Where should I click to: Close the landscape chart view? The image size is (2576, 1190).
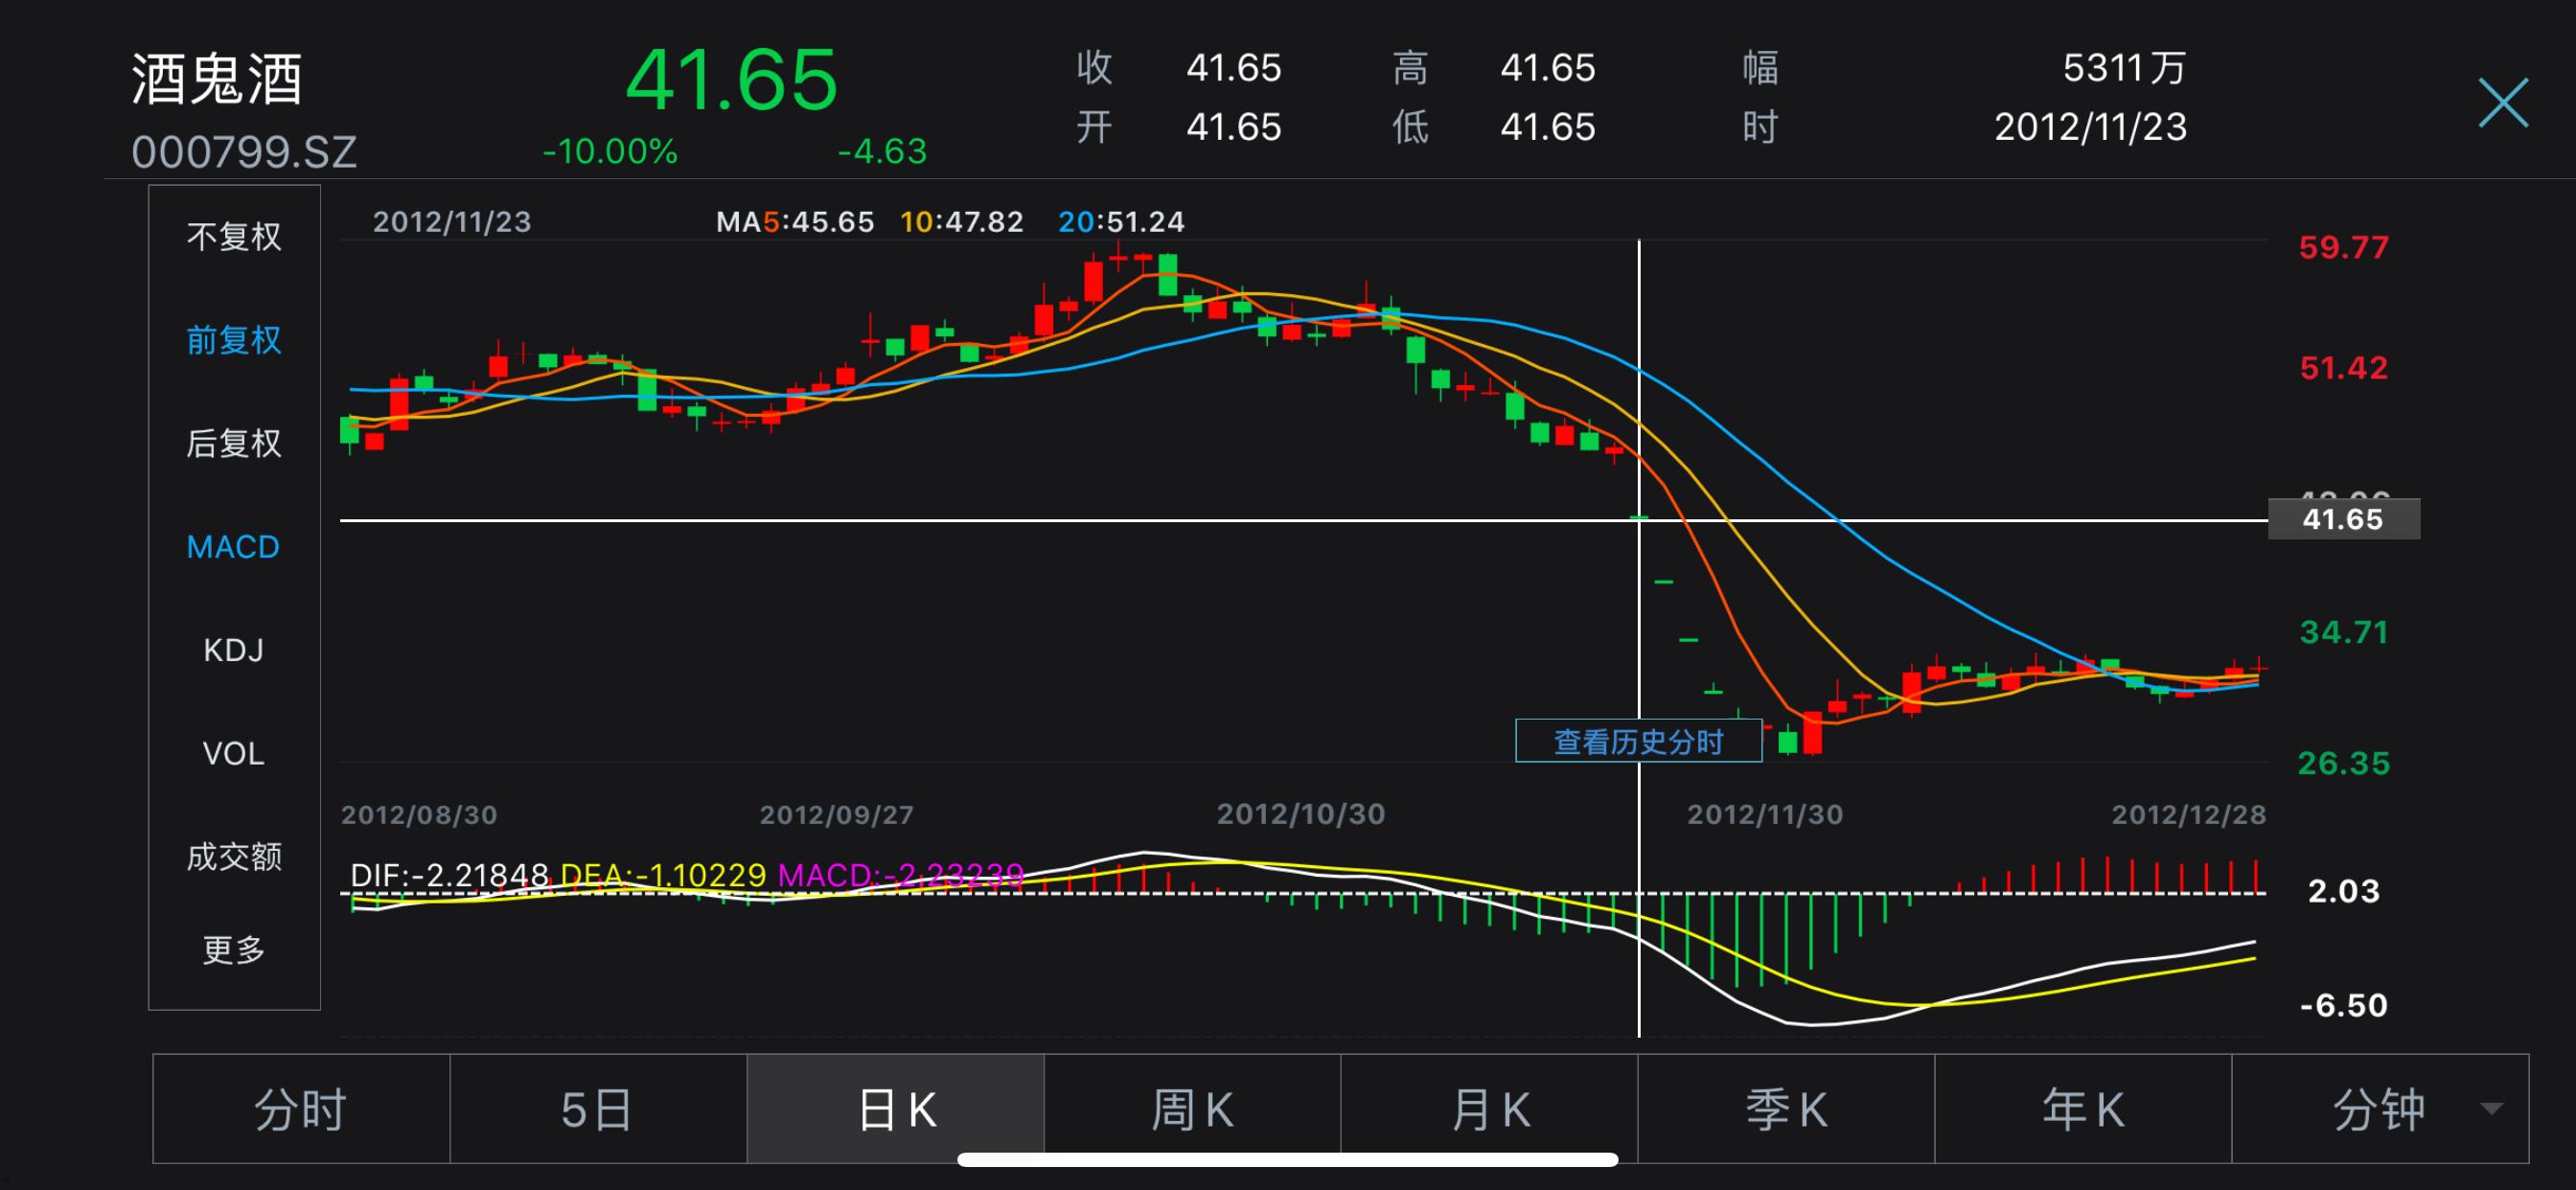tap(2503, 103)
